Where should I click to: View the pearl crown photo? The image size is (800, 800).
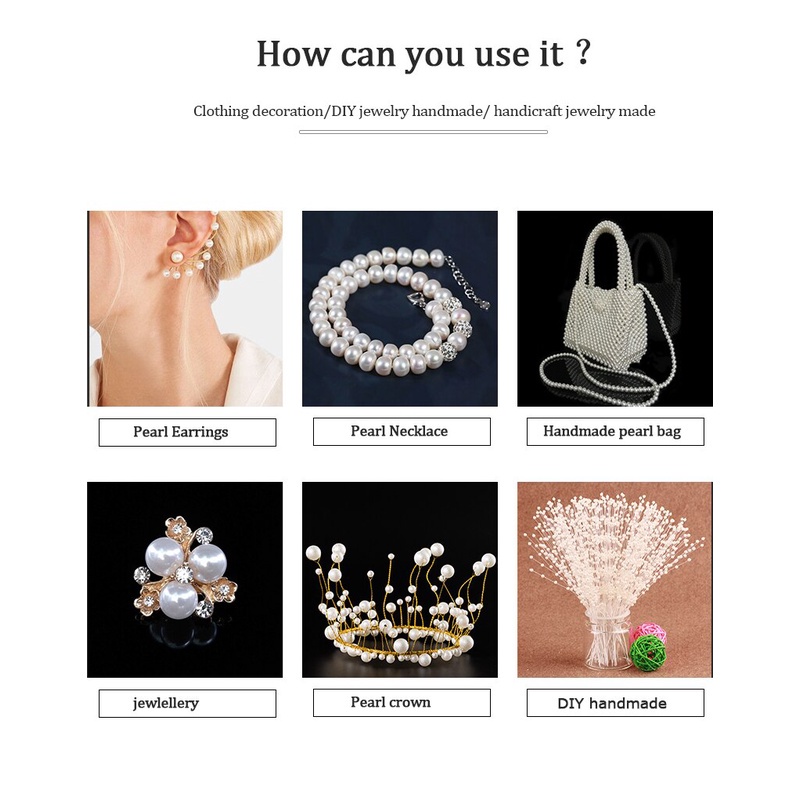399,580
